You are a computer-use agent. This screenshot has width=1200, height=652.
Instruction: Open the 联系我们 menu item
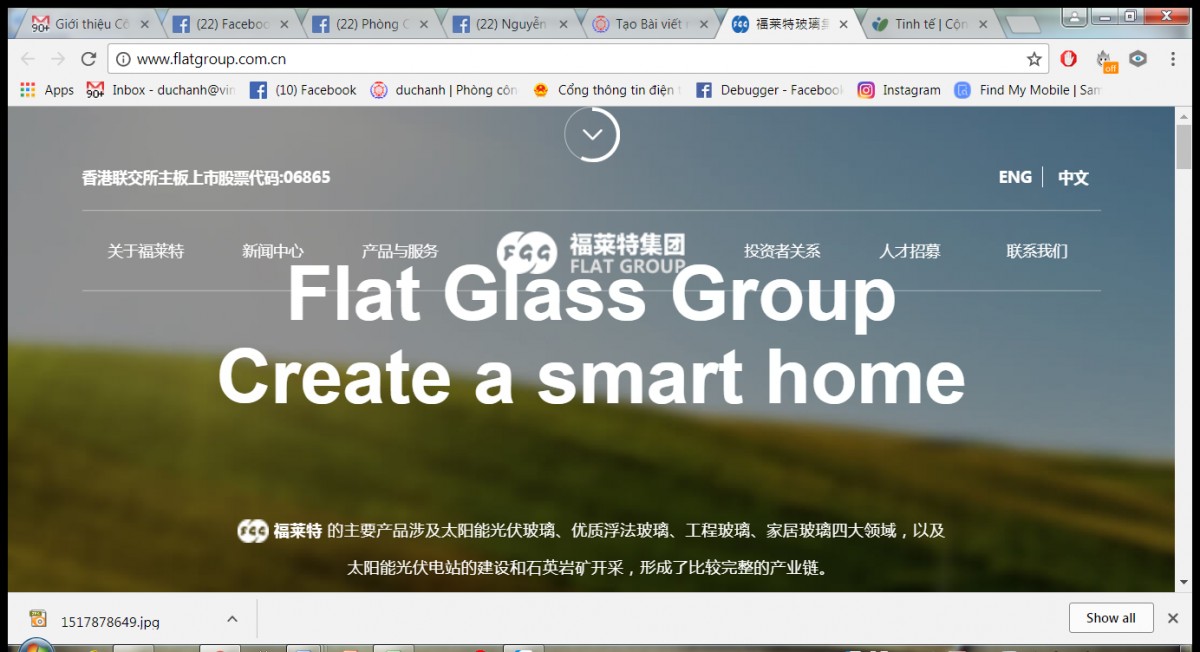[1037, 251]
